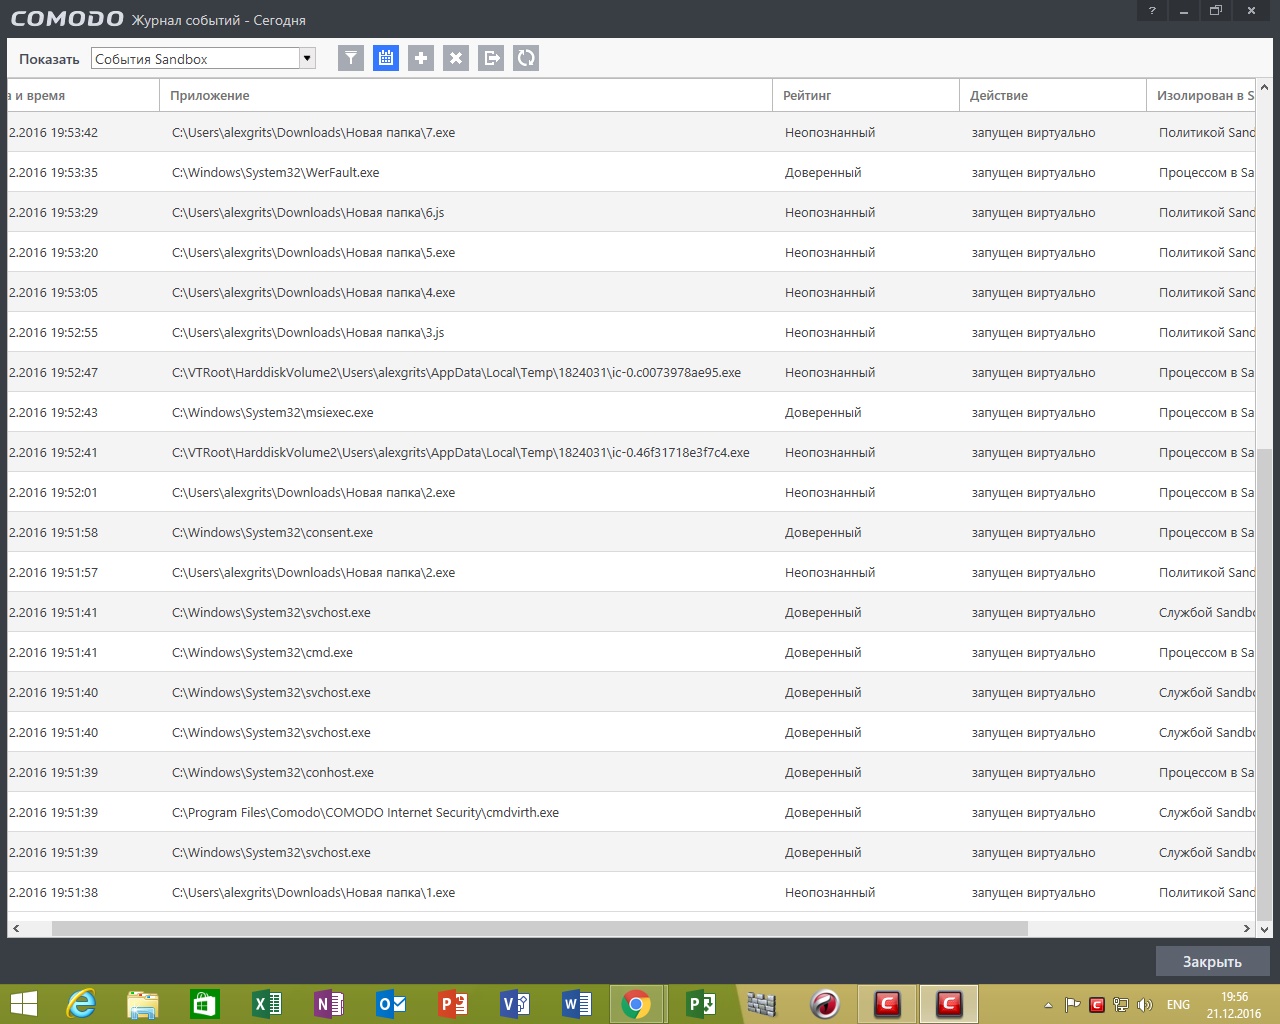Open the taskbar clock showing 19:56
The image size is (1280, 1024).
coord(1234,1005)
